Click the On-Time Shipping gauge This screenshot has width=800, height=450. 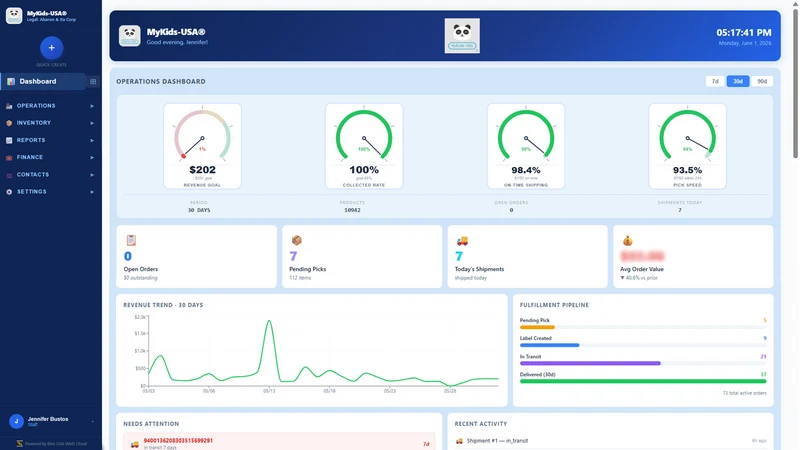(x=526, y=146)
